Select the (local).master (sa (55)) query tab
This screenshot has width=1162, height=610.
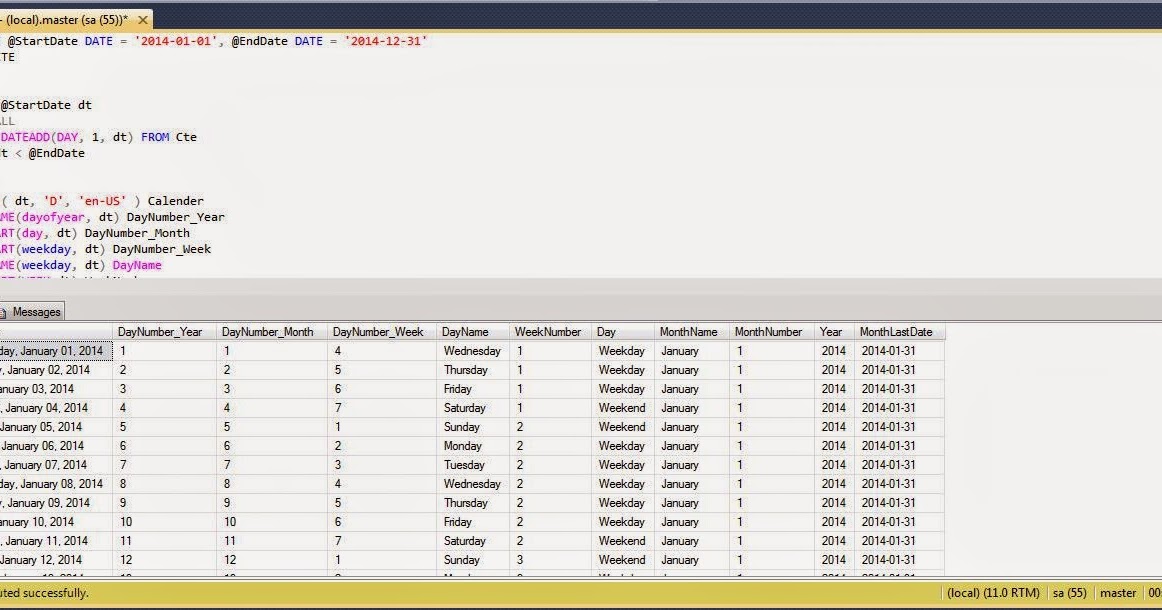pos(65,18)
